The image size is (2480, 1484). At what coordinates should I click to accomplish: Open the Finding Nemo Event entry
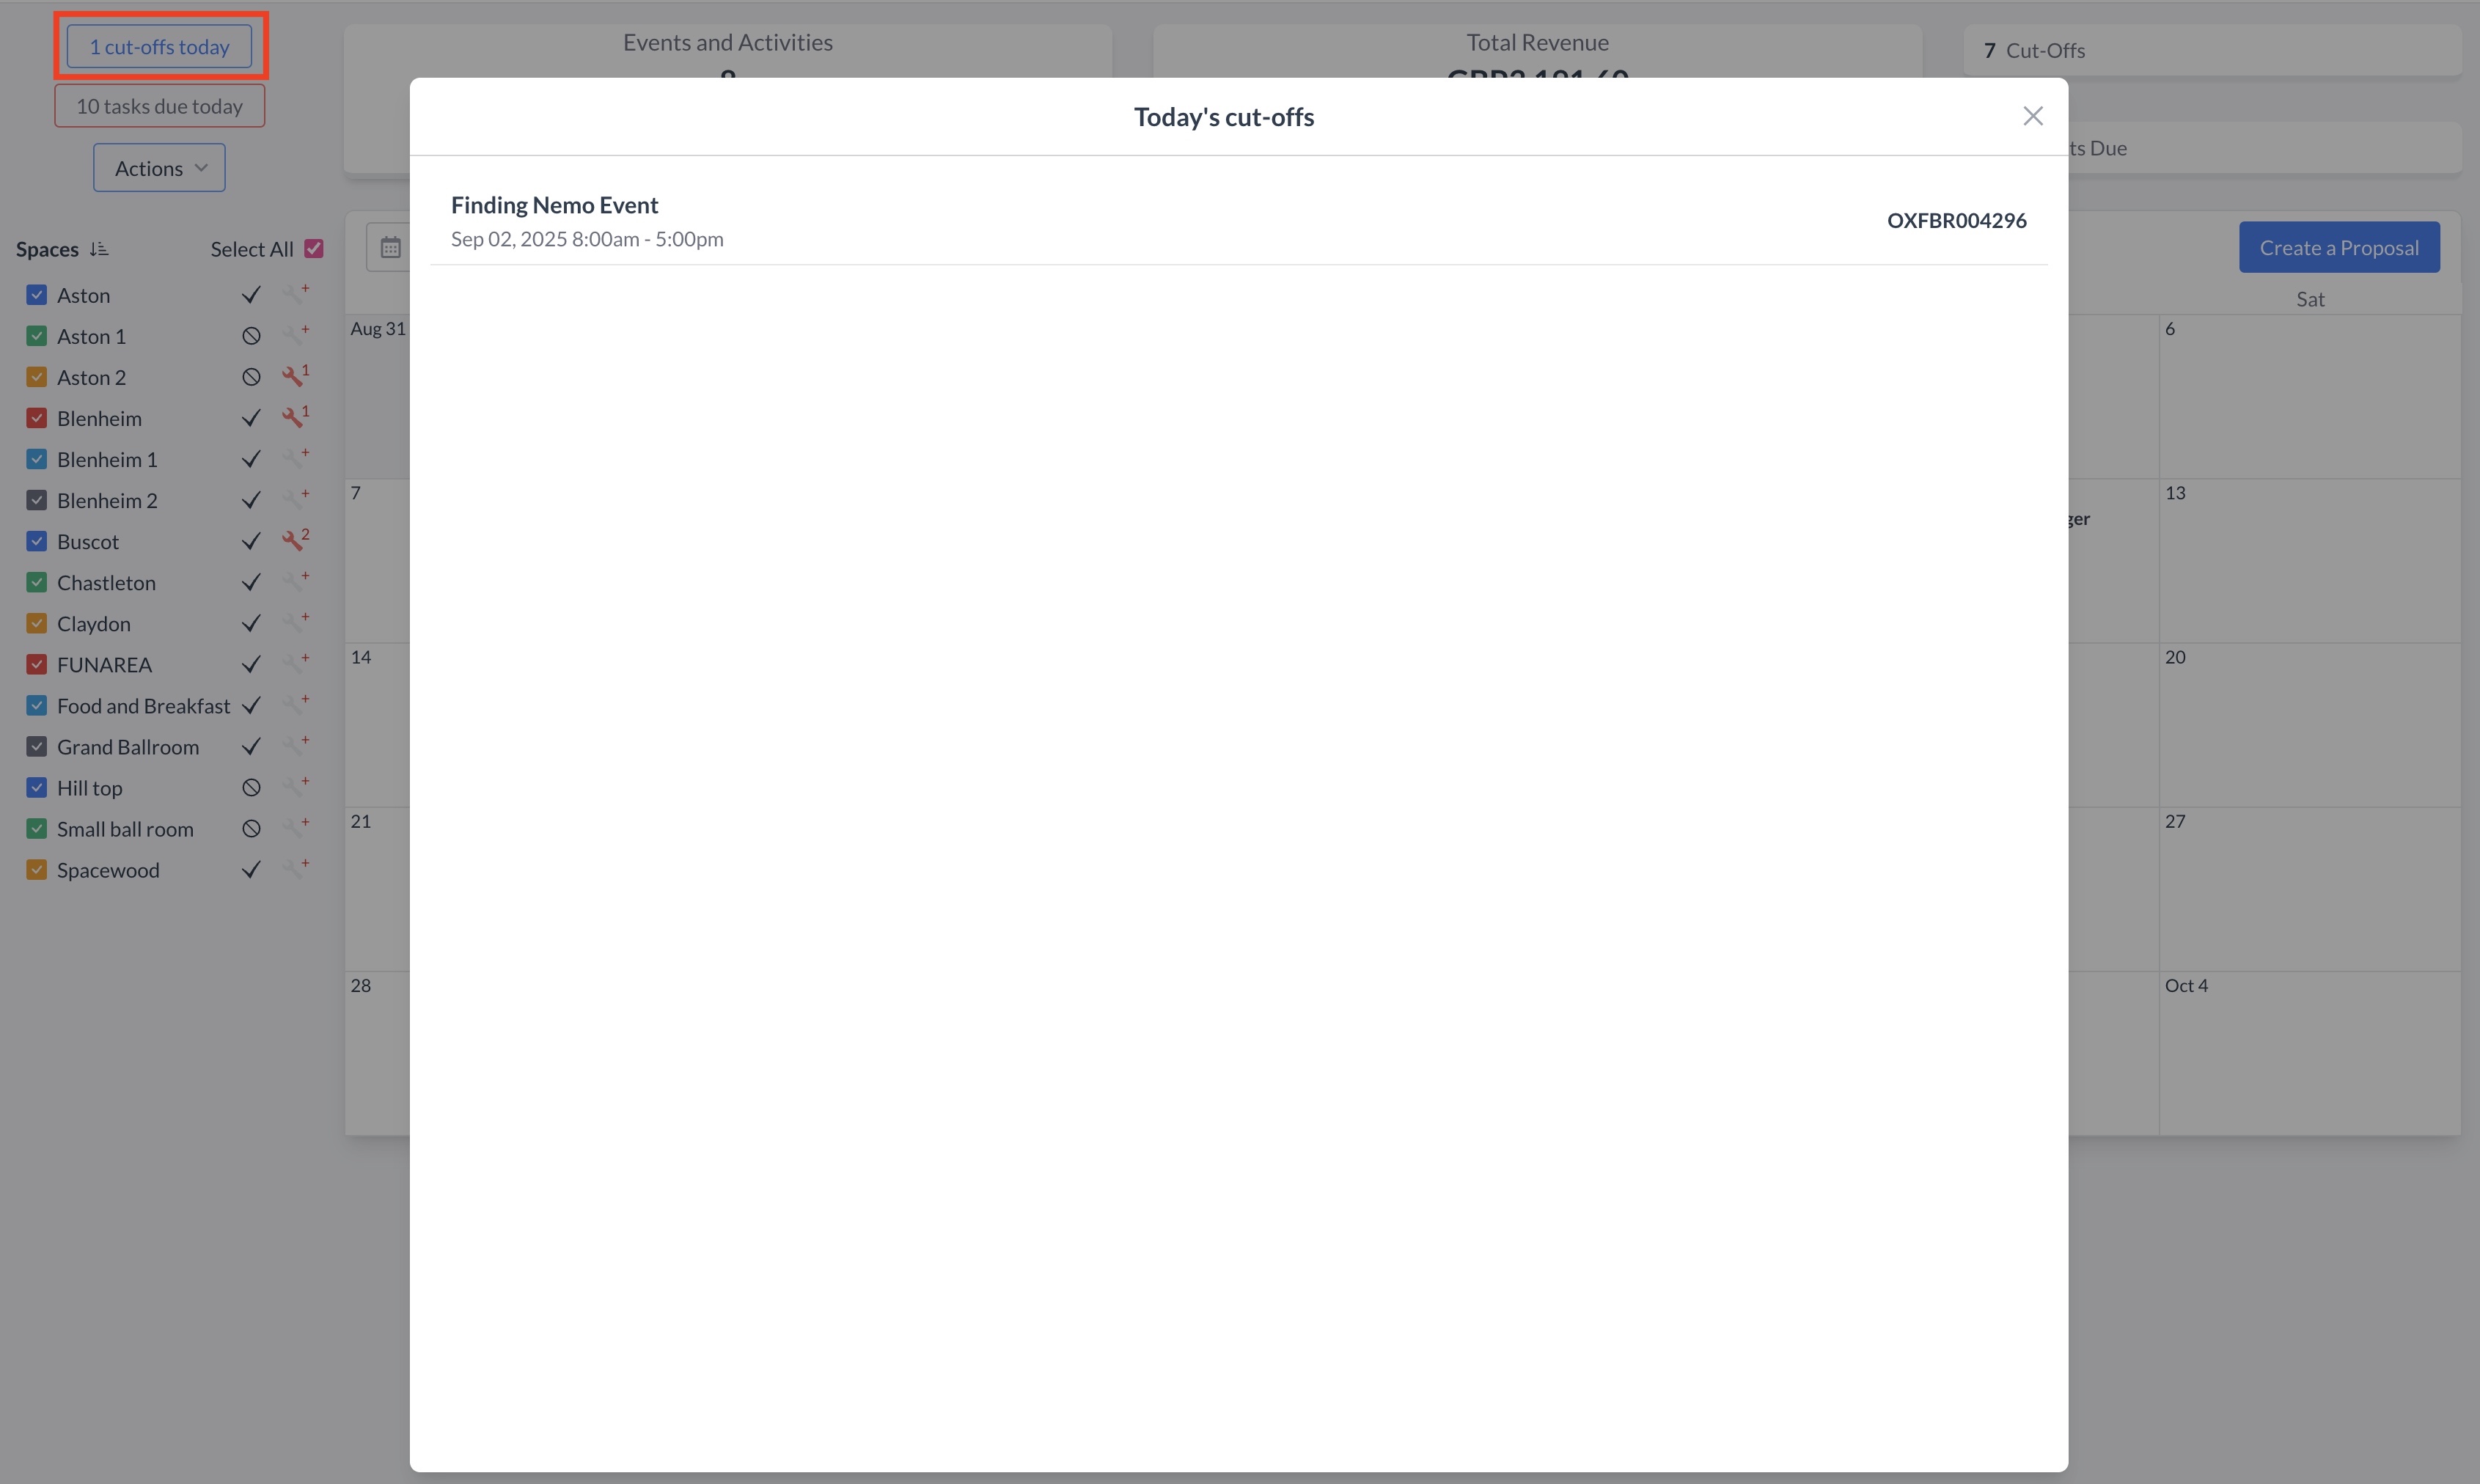(554, 205)
